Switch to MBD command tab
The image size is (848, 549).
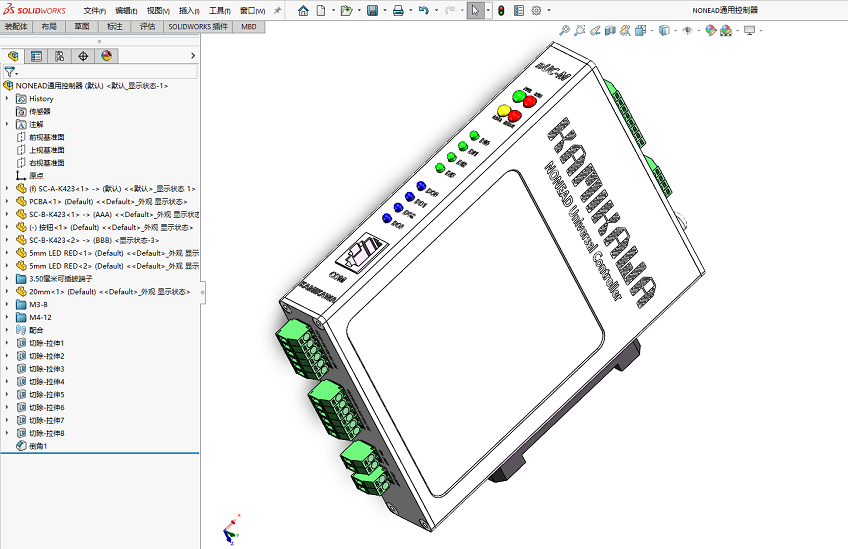pos(249,27)
